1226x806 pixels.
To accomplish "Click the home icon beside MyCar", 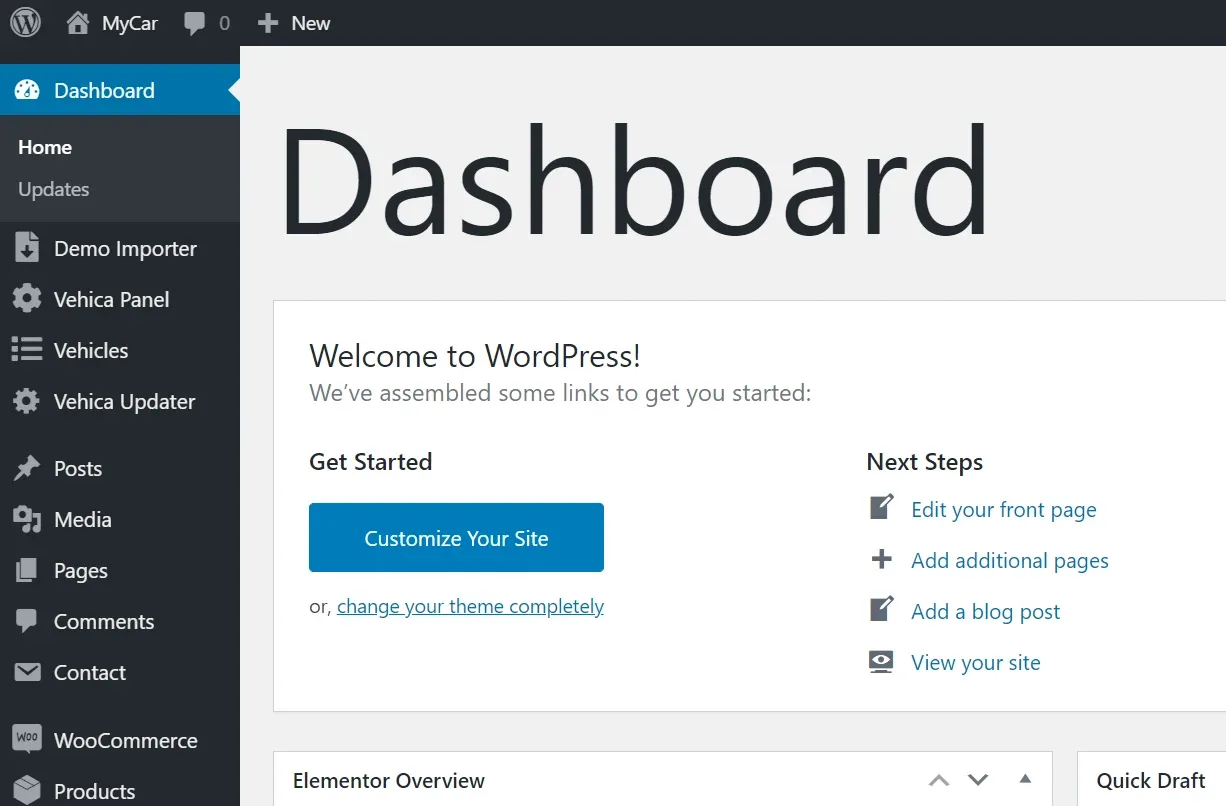I will click(x=78, y=22).
